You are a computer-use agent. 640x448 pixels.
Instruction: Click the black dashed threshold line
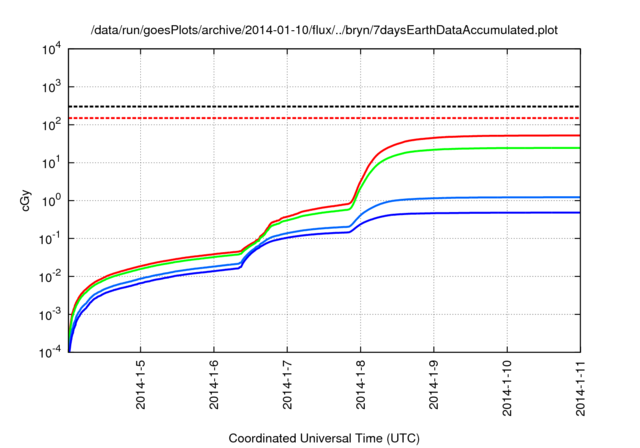point(324,106)
